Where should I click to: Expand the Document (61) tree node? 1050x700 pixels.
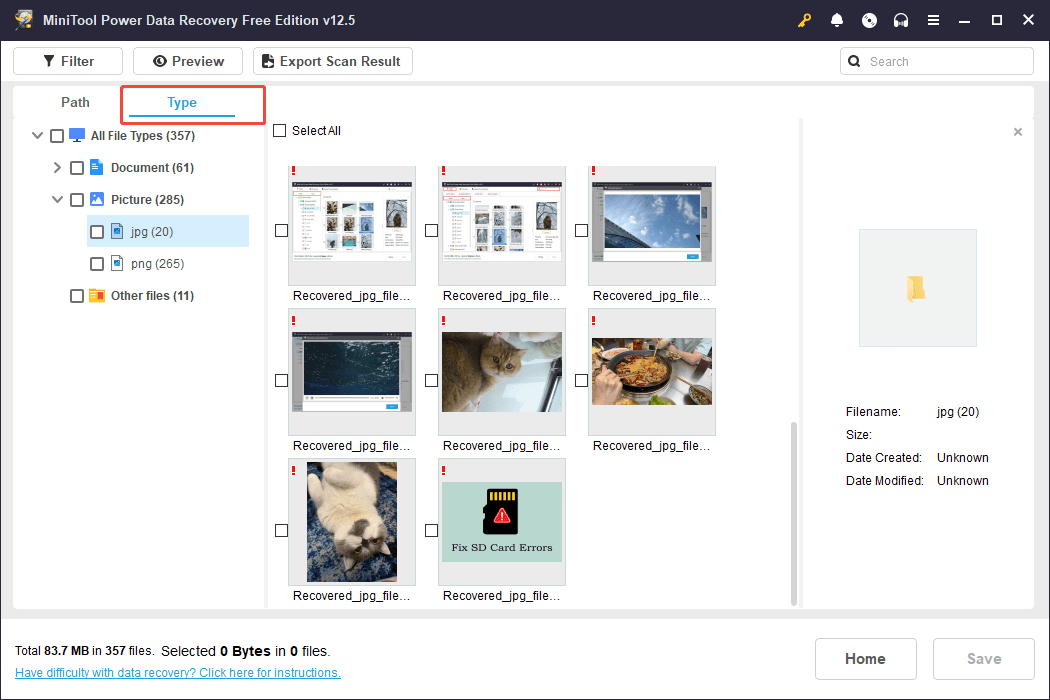57,168
